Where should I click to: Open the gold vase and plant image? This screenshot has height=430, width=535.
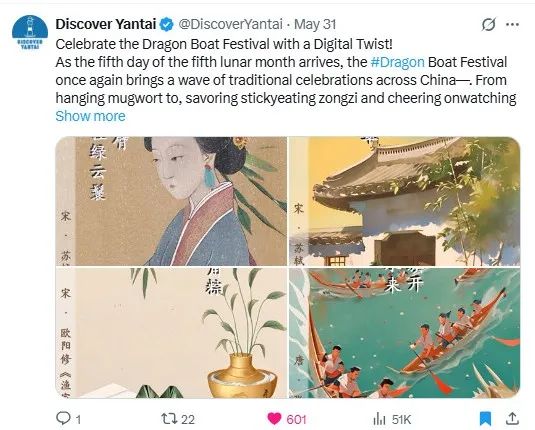171,333
